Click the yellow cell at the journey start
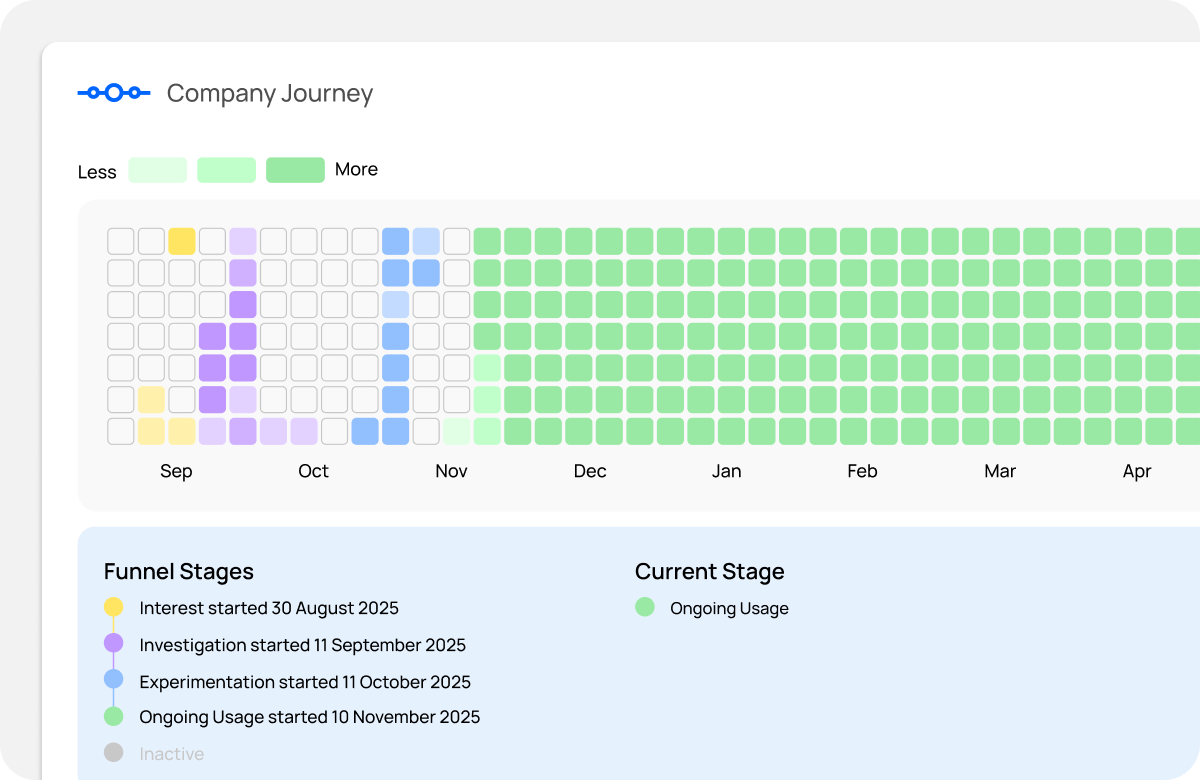1200x780 pixels. [181, 239]
